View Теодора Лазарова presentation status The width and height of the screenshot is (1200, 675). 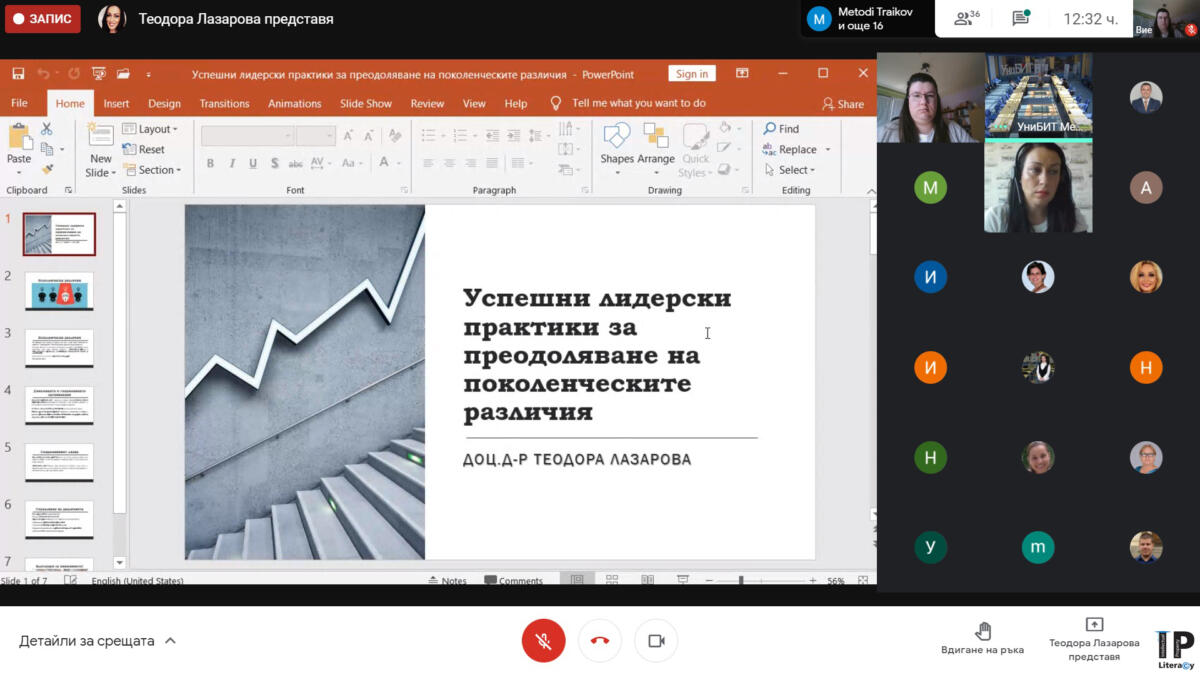coord(1094,639)
